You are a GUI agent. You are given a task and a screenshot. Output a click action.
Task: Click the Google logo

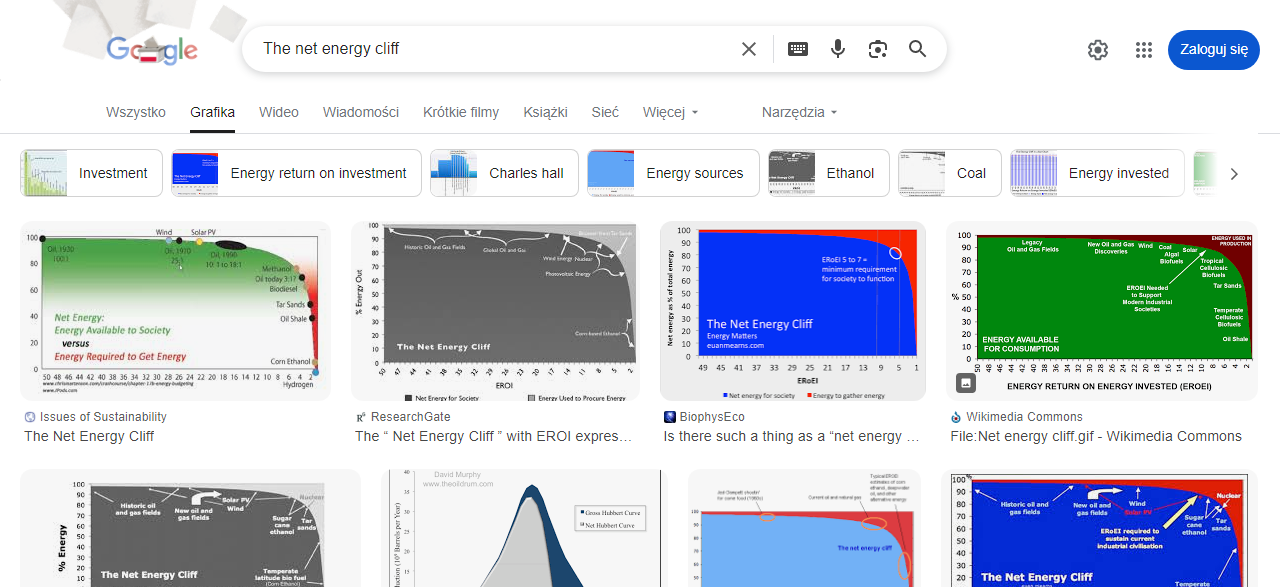click(152, 49)
